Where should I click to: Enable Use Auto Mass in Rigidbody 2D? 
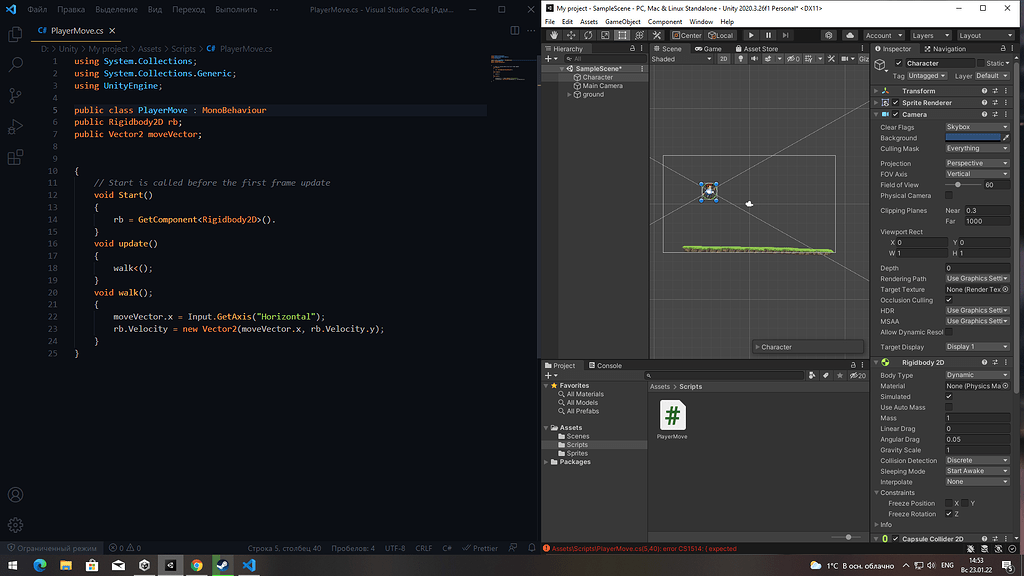tap(949, 407)
